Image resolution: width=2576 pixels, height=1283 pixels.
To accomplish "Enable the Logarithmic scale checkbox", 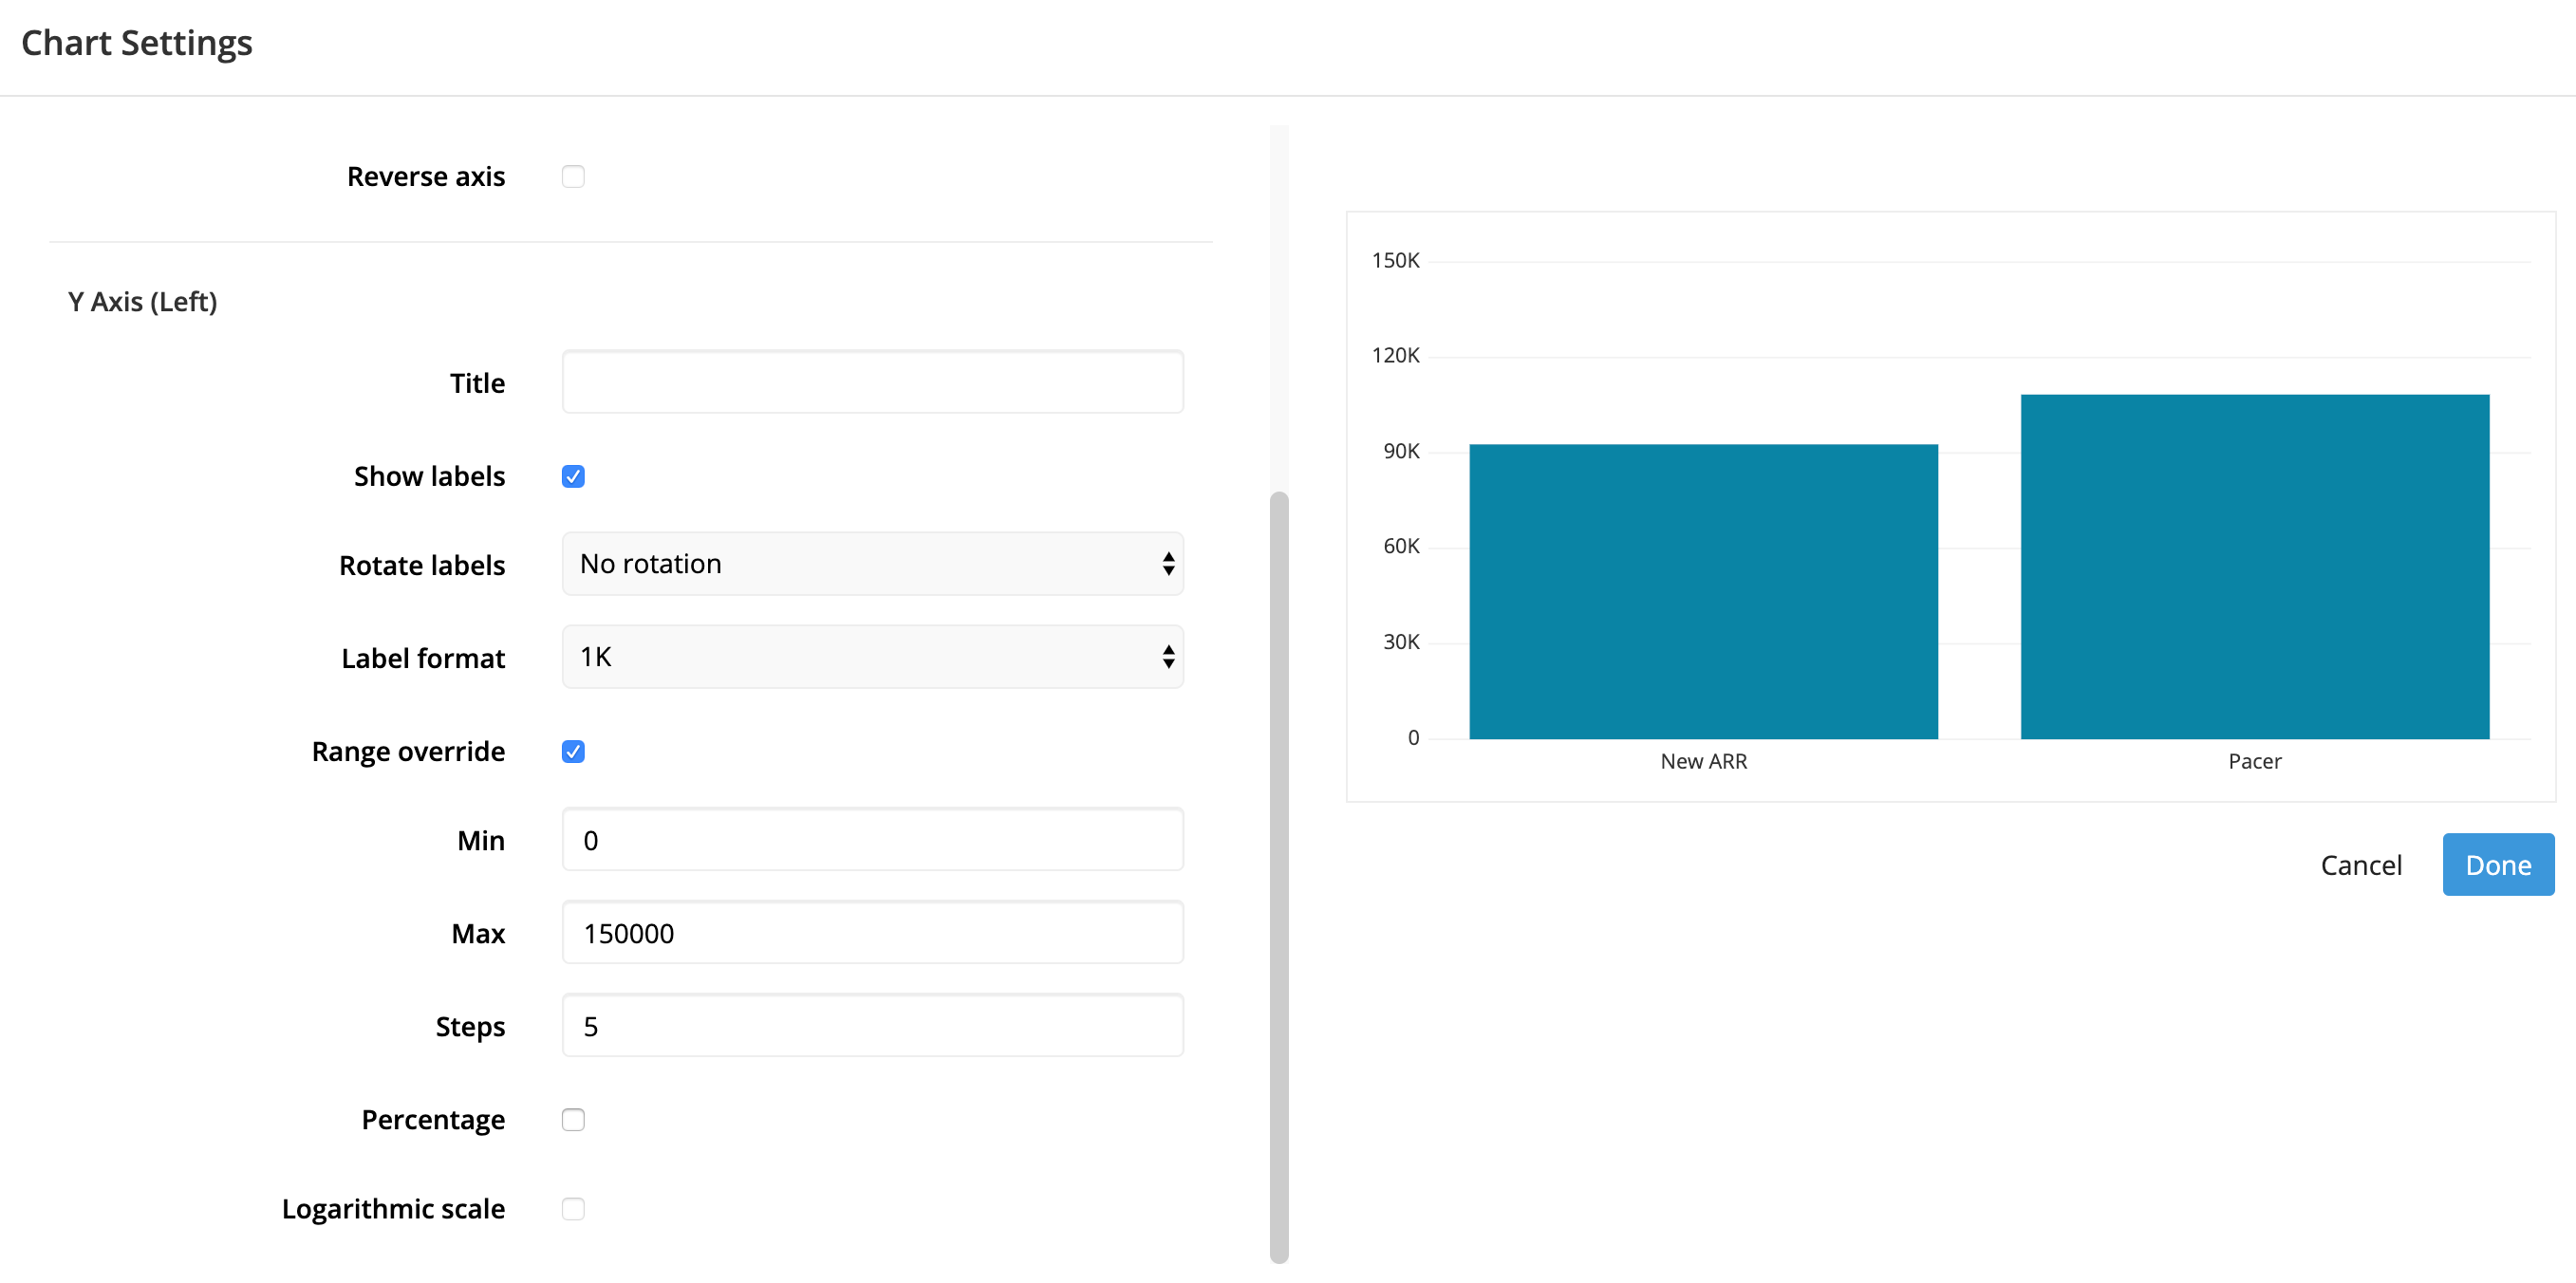I will click(x=573, y=1209).
